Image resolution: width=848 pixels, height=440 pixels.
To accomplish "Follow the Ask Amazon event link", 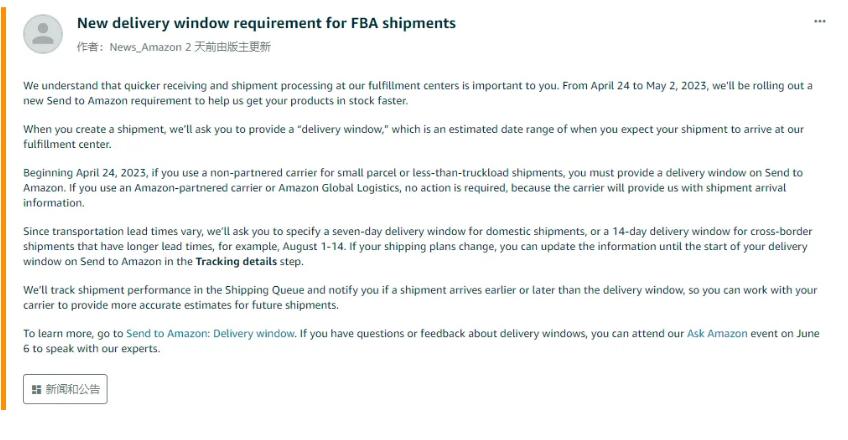I will [x=717, y=333].
